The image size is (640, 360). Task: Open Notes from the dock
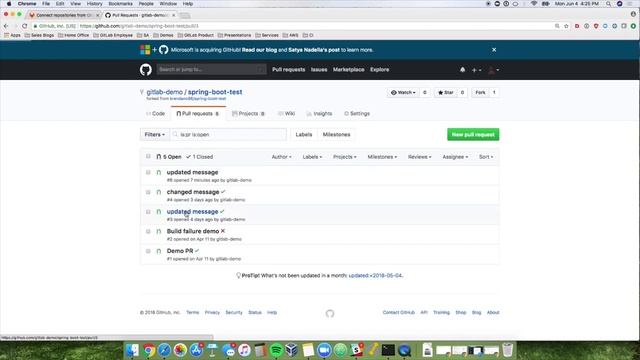308,350
